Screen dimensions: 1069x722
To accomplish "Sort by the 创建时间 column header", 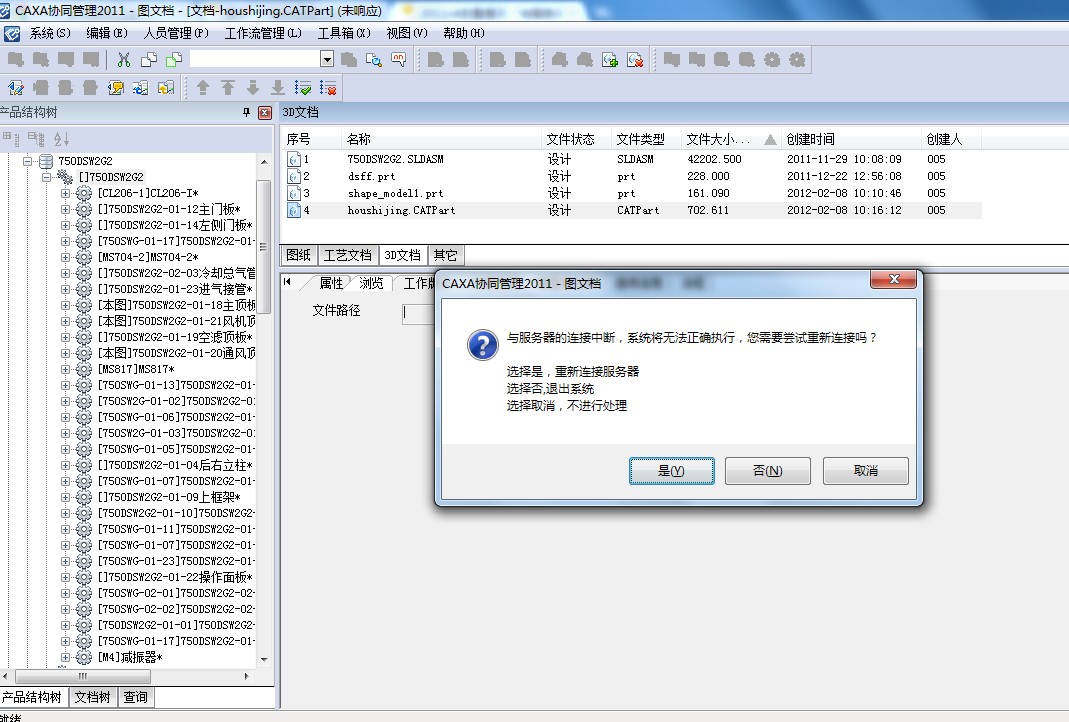I will point(852,139).
